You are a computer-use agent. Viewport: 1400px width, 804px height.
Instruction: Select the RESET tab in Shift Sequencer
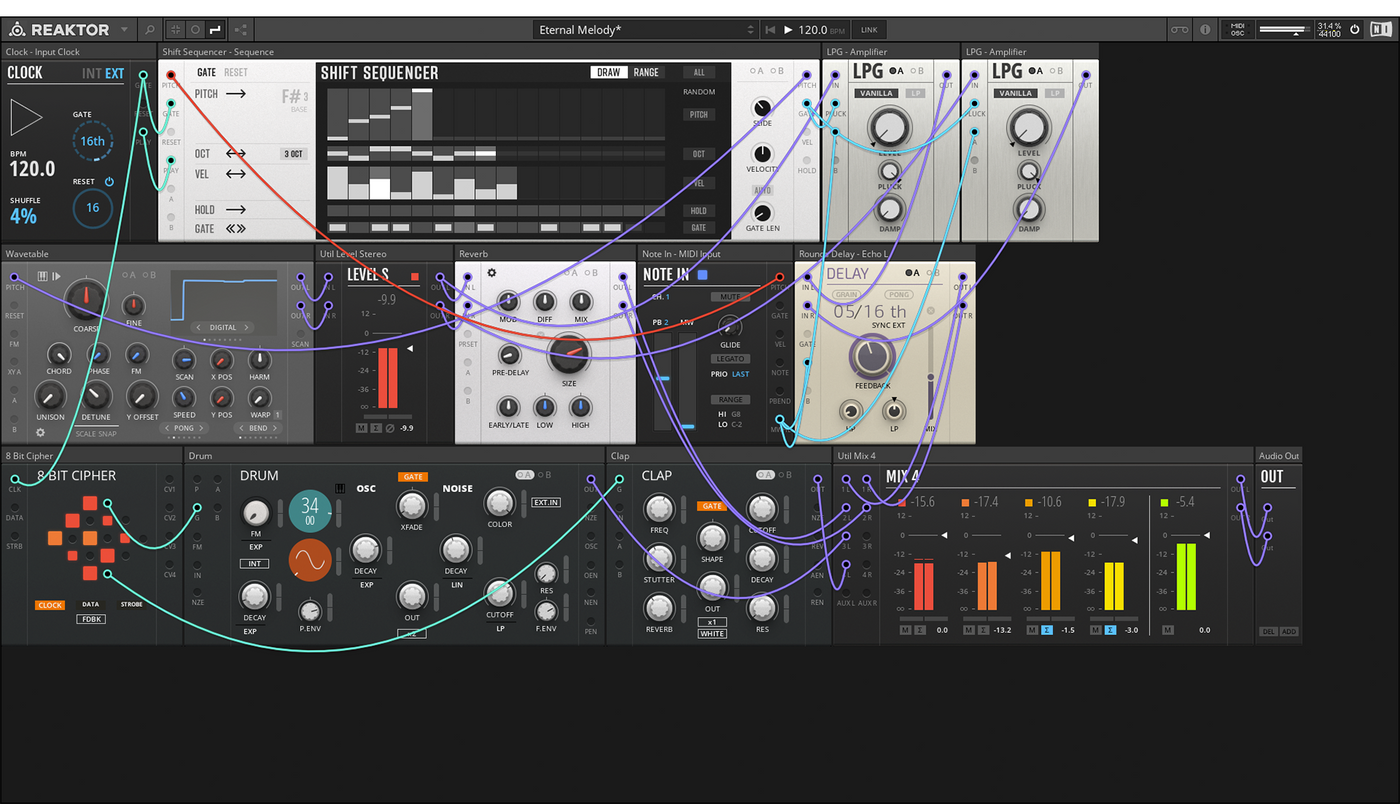click(x=236, y=72)
